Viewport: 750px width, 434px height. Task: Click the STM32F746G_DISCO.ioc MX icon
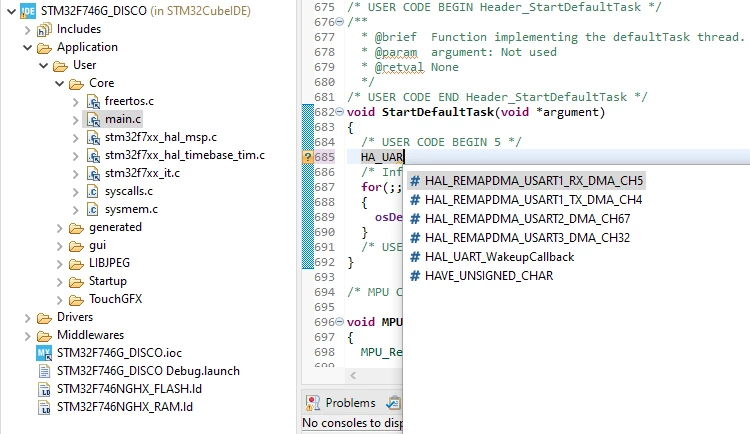point(44,353)
